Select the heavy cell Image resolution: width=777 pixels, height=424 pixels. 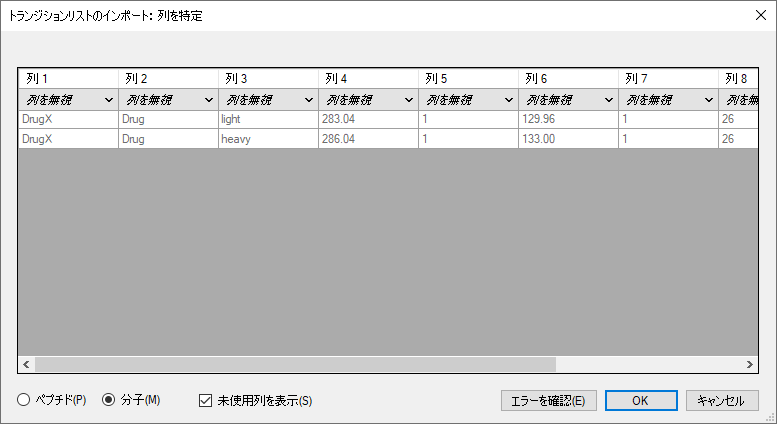pos(268,139)
